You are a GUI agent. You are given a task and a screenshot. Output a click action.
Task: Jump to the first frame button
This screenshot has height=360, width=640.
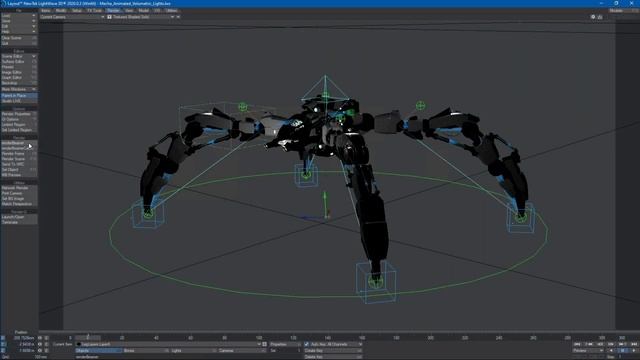coord(577,344)
